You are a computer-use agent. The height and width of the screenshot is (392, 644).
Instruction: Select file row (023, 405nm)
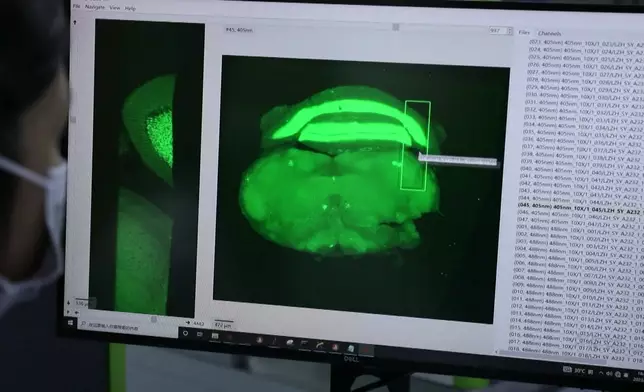[x=586, y=43]
